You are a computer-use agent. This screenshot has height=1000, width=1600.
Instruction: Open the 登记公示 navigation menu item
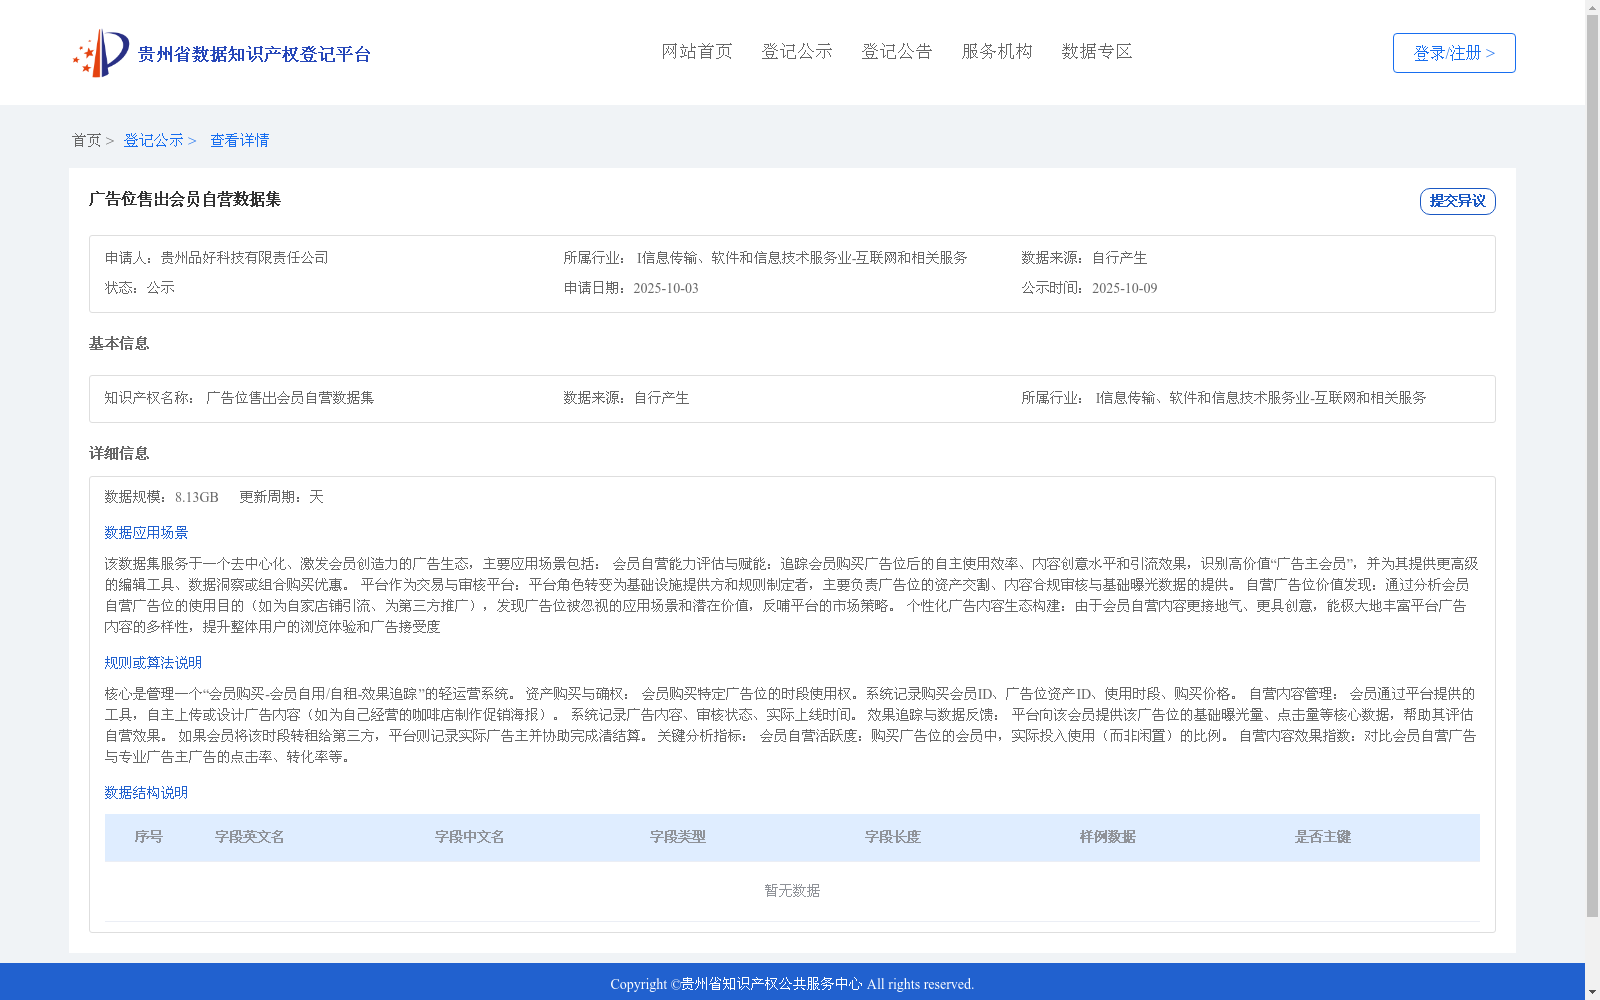[x=797, y=51]
